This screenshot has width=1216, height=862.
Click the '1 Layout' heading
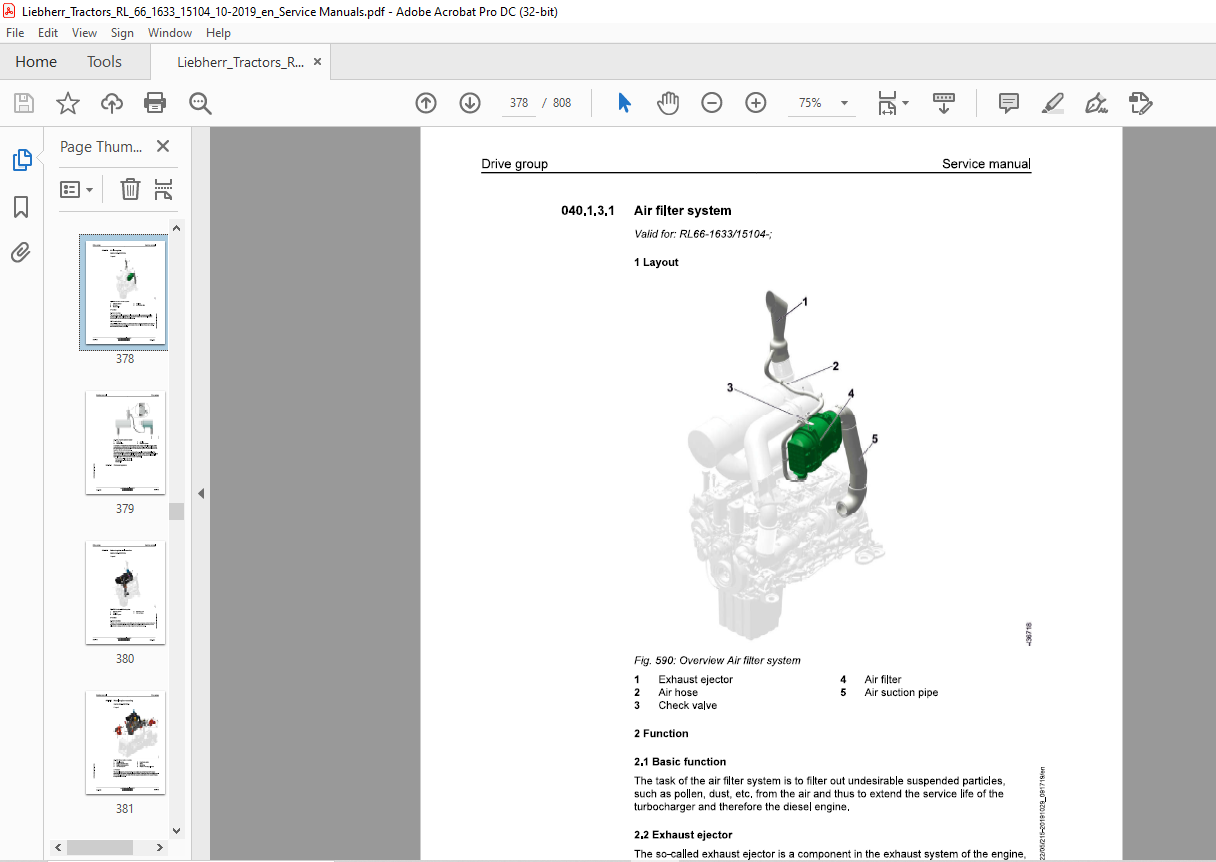656,262
